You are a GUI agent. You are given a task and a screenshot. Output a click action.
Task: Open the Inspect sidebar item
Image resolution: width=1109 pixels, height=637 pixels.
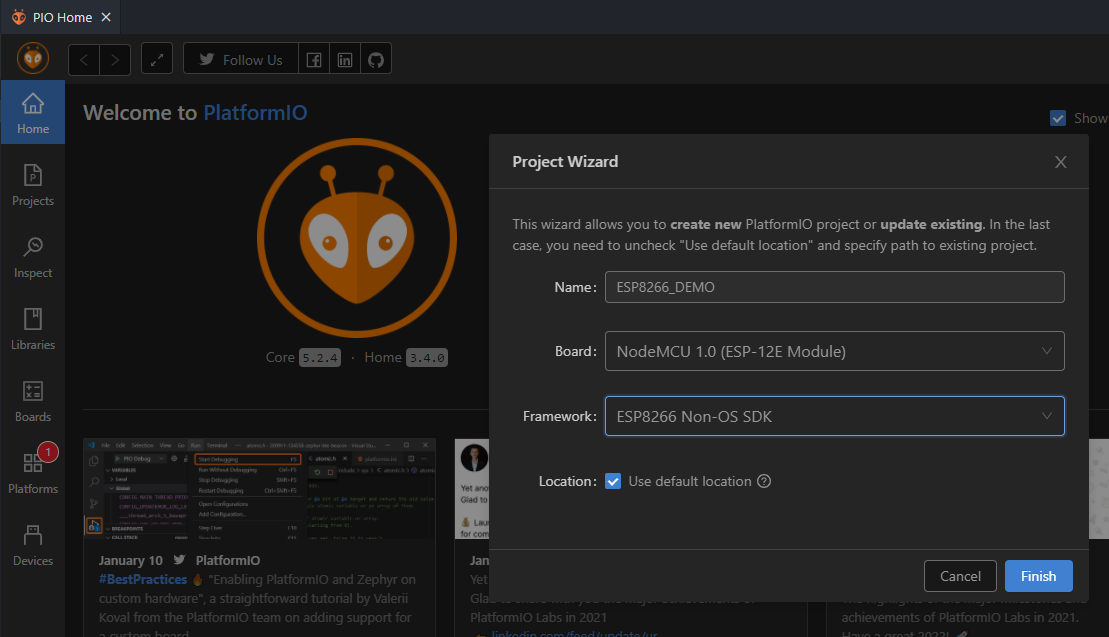pos(33,257)
